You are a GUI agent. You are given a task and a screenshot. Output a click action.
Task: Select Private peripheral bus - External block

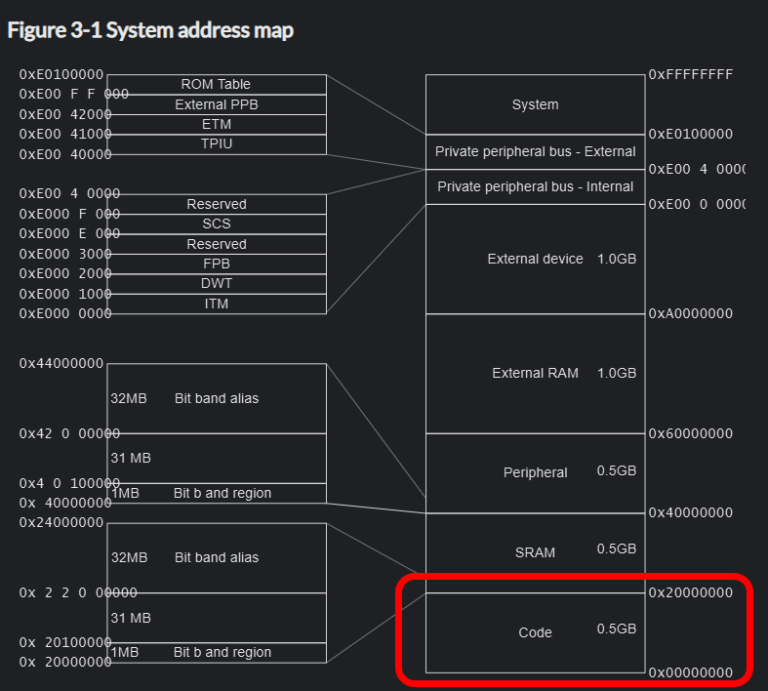click(535, 152)
